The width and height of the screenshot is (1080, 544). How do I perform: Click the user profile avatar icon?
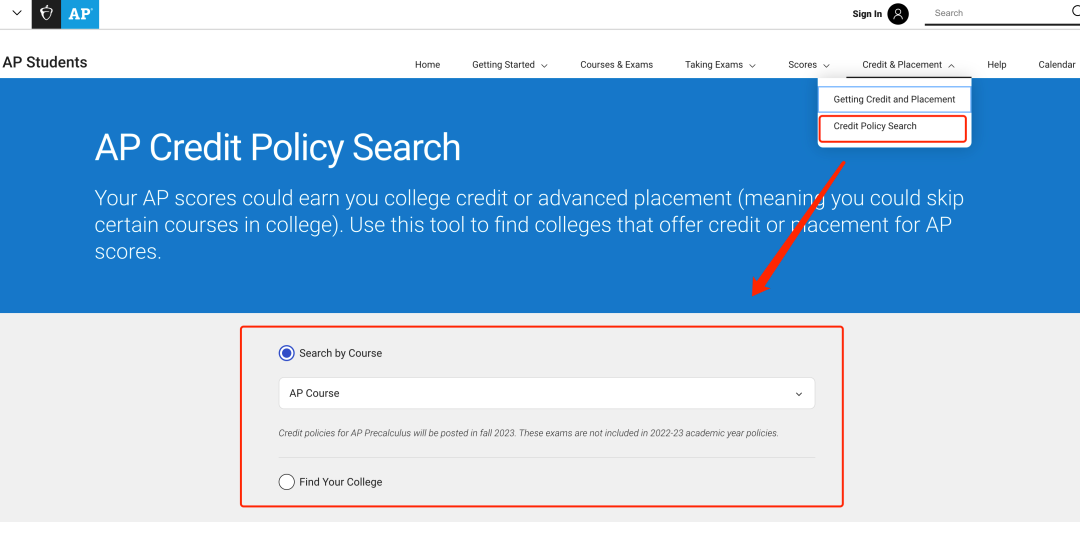[898, 14]
